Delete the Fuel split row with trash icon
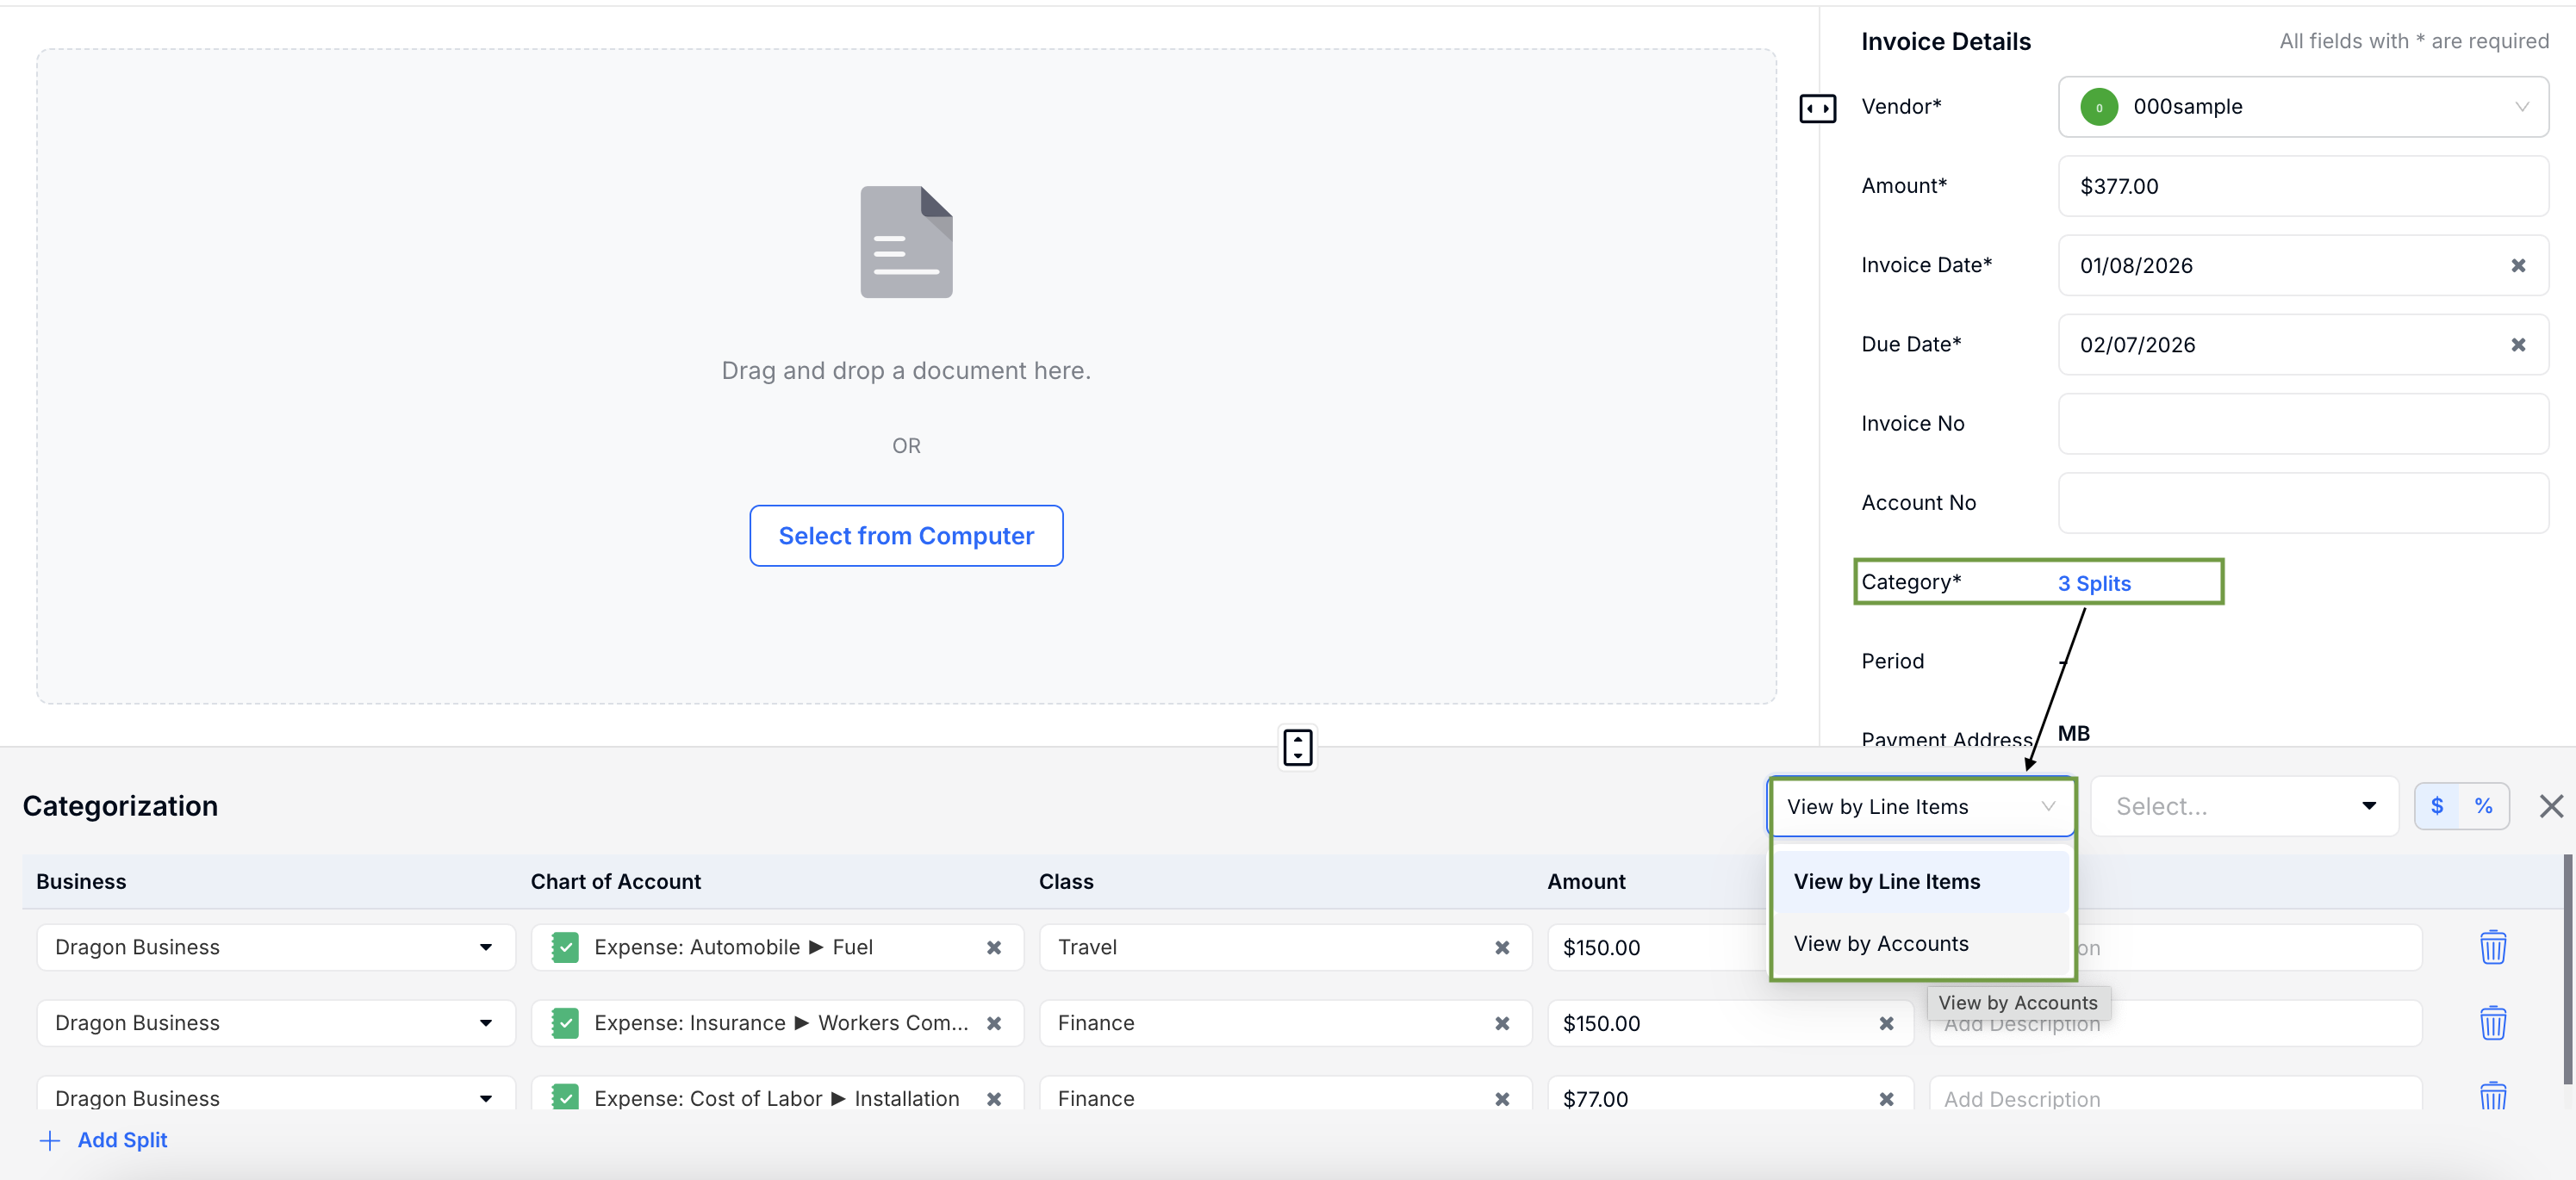Screen dimensions: 2576x1180 2492,947
